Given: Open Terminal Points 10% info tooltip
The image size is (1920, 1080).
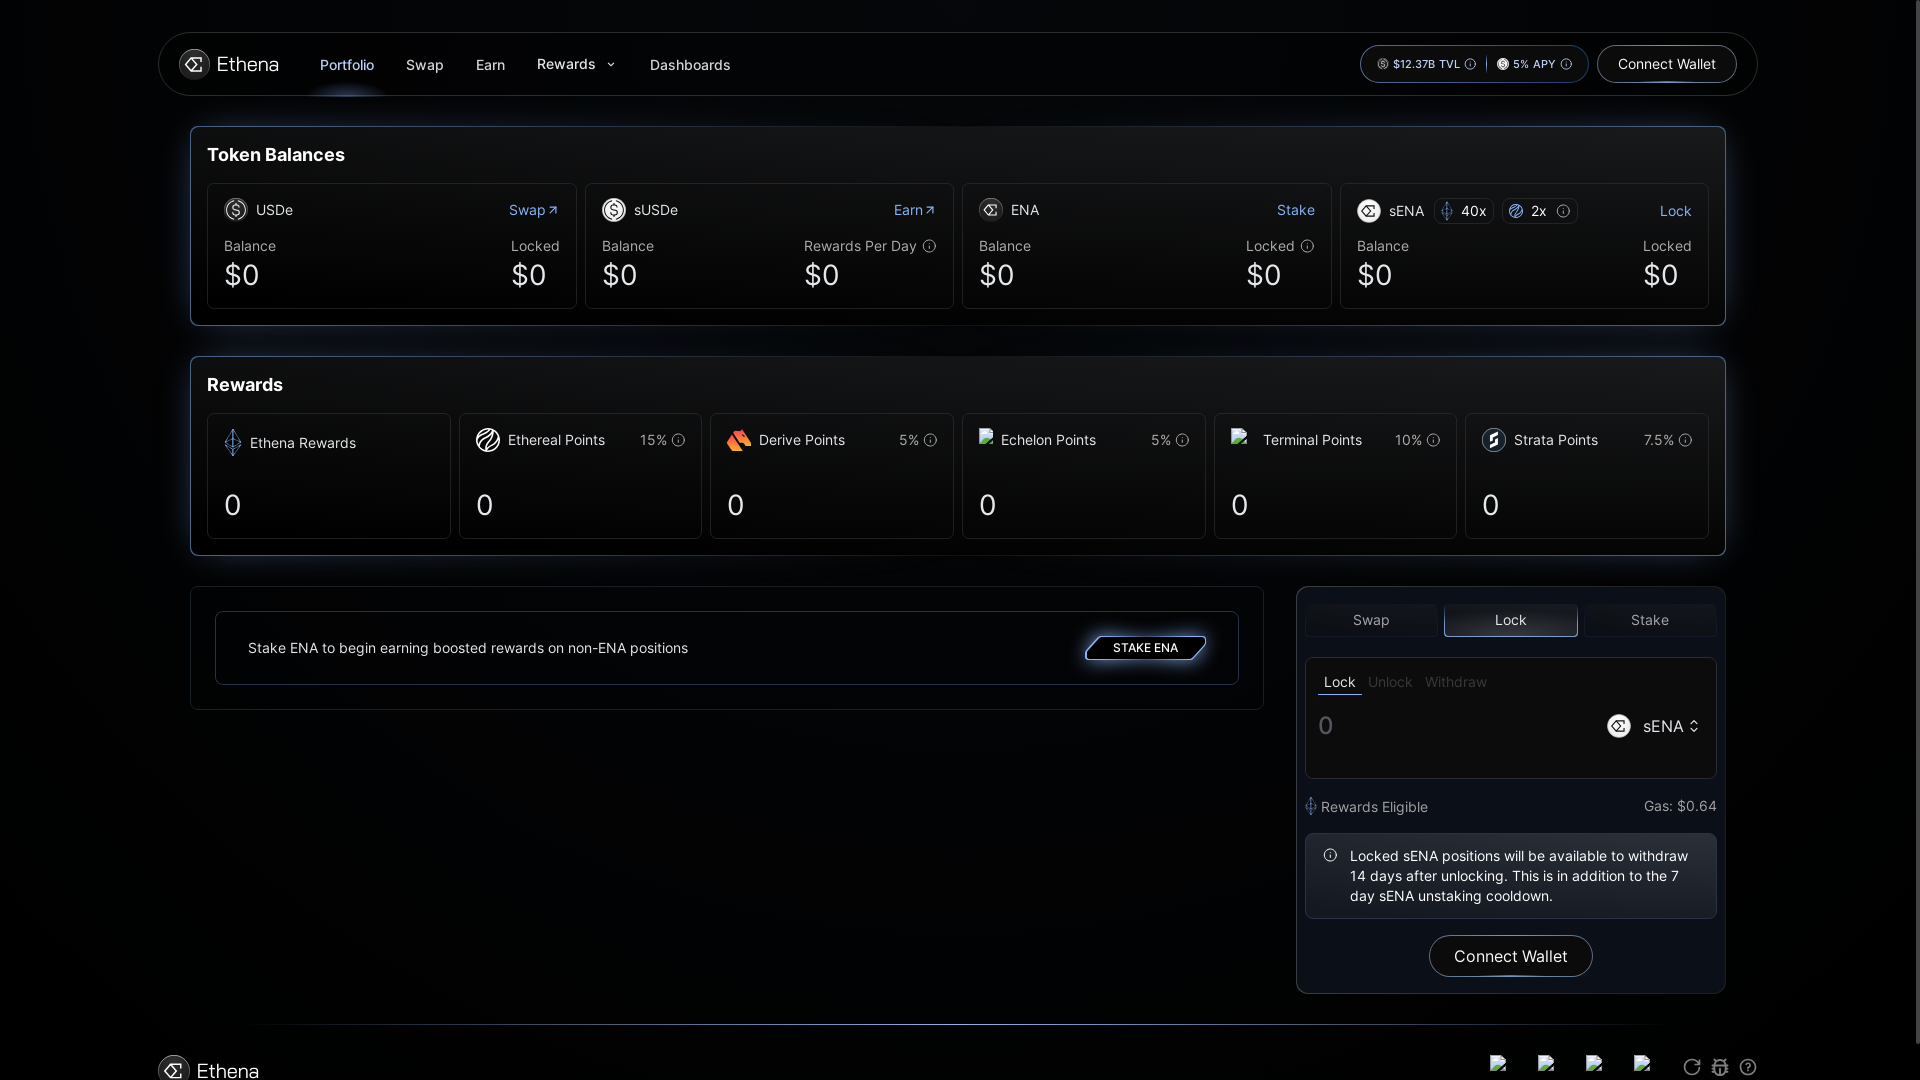Looking at the screenshot, I should click(1433, 440).
